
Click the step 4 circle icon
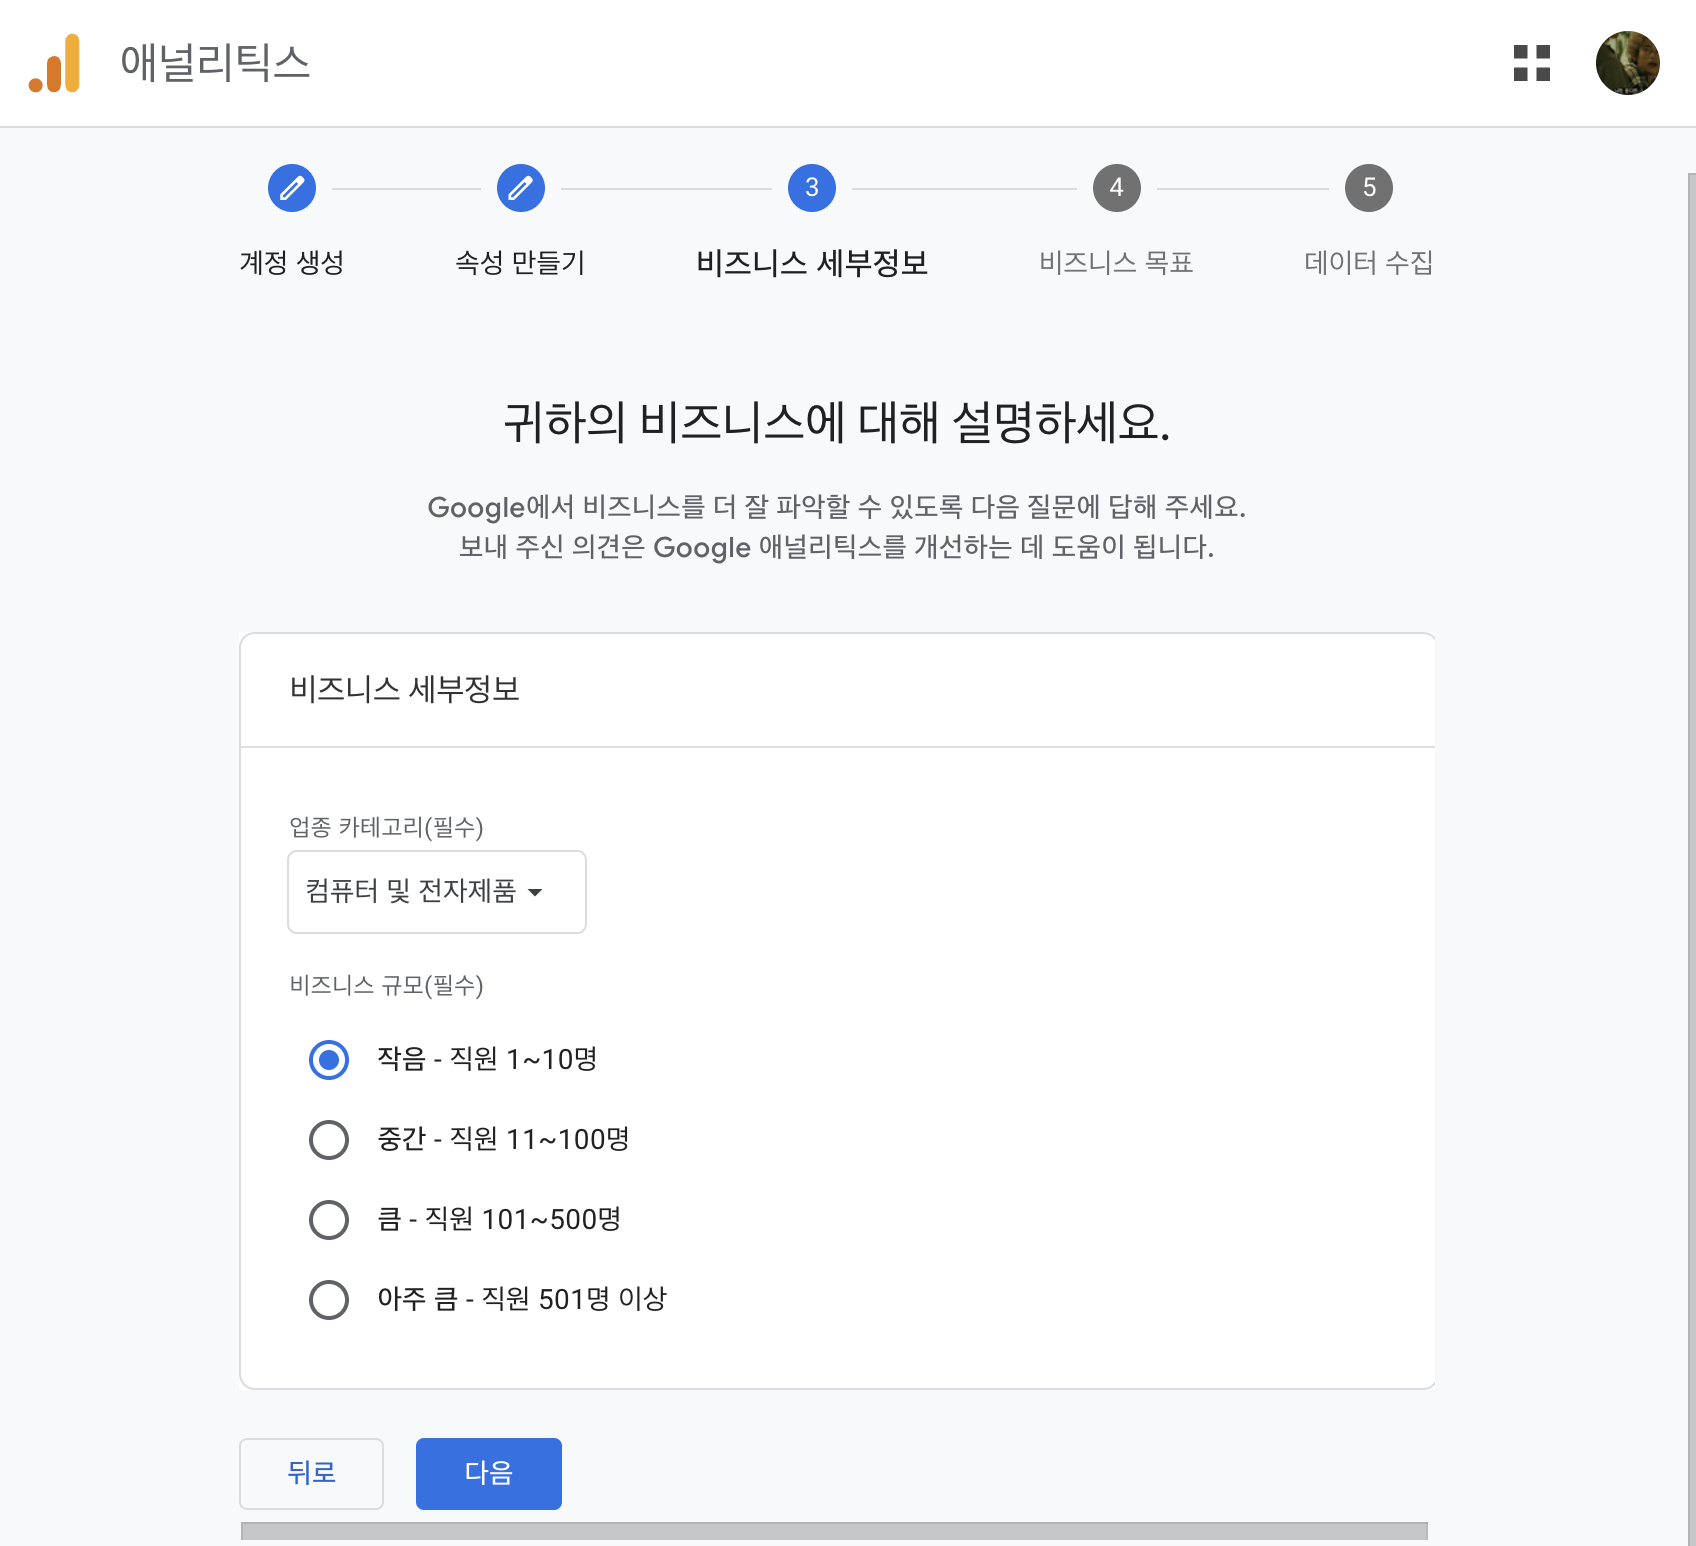(1116, 188)
